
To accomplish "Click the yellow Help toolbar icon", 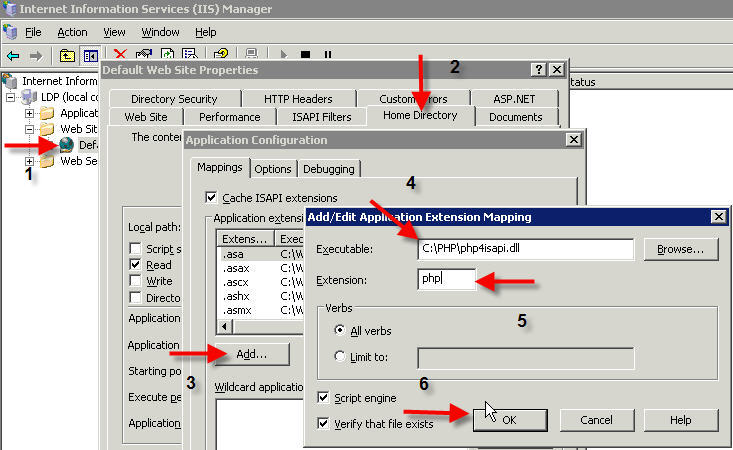I will pyautogui.click(x=221, y=54).
